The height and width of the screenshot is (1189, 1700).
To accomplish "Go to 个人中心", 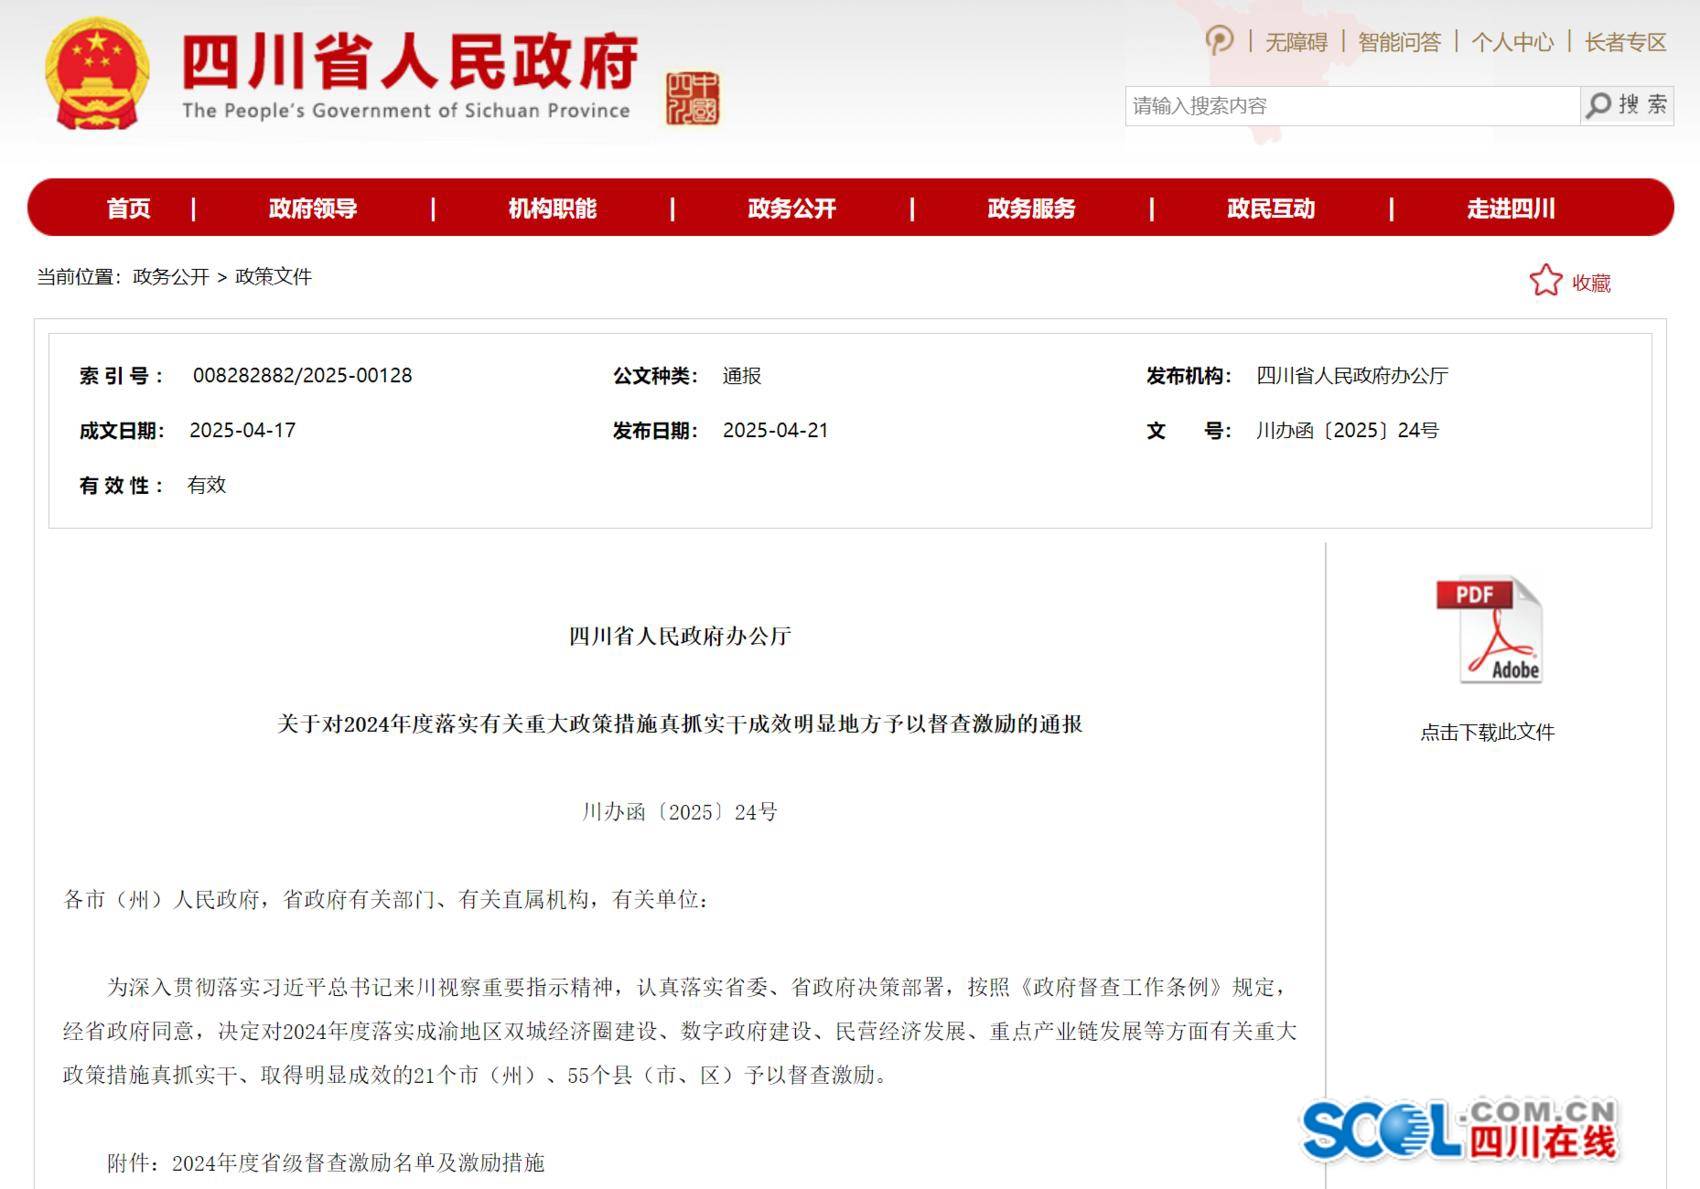I will click(x=1512, y=42).
